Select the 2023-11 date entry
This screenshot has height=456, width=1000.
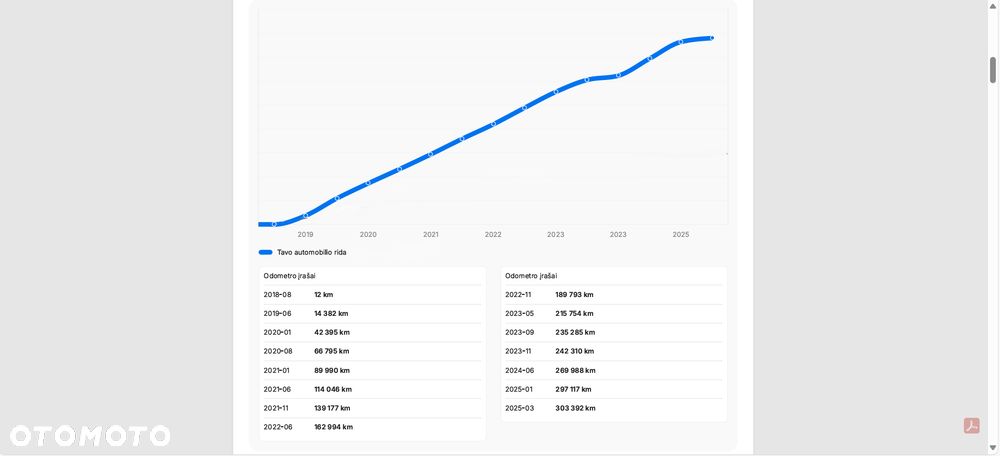click(x=518, y=351)
